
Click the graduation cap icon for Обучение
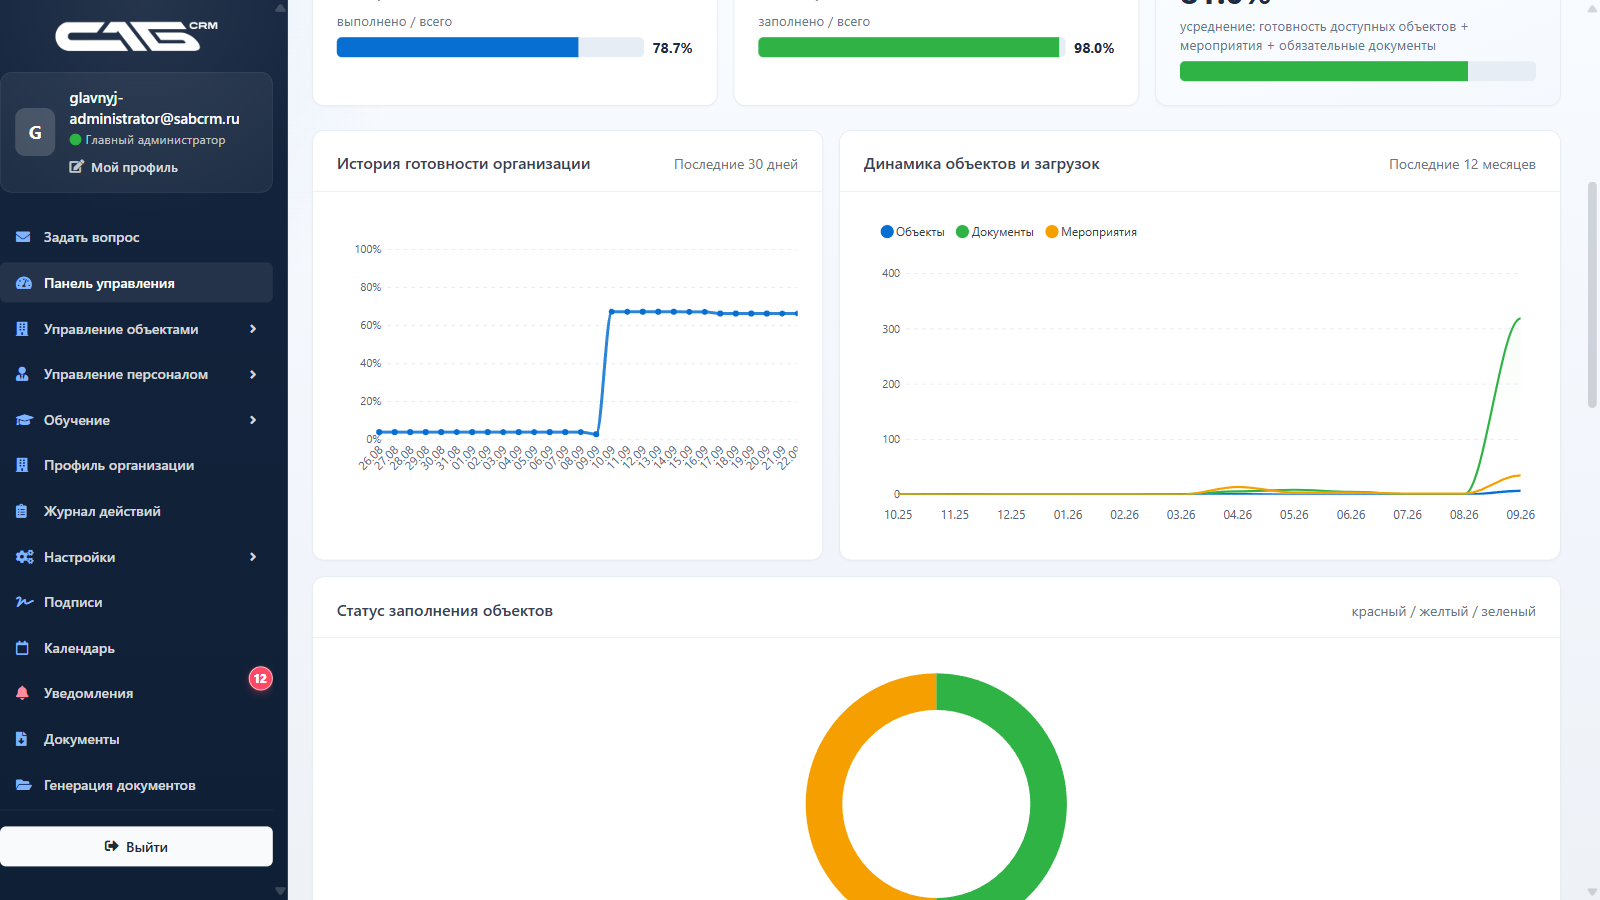pos(24,420)
